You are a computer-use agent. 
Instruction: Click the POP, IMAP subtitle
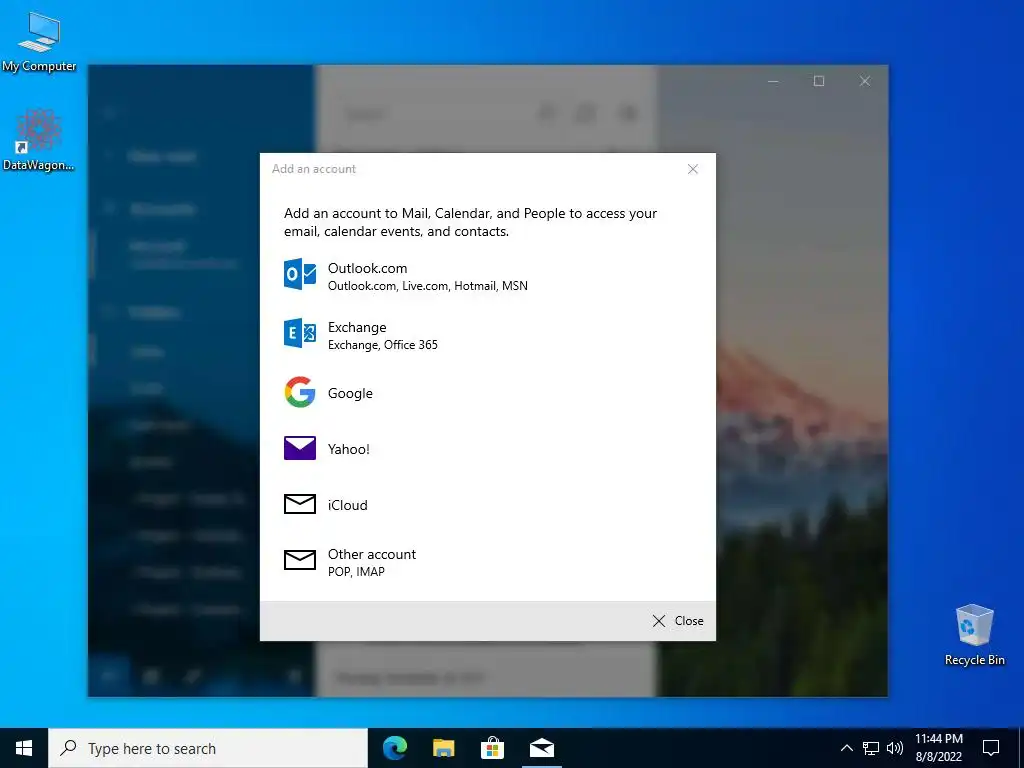tap(356, 572)
